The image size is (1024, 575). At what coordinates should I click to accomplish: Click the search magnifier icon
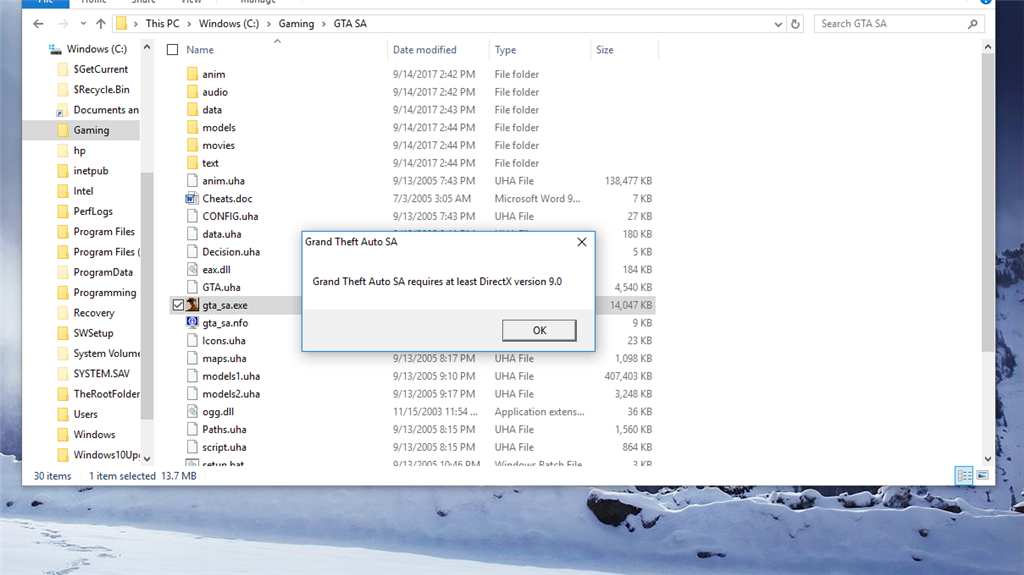click(x=972, y=24)
